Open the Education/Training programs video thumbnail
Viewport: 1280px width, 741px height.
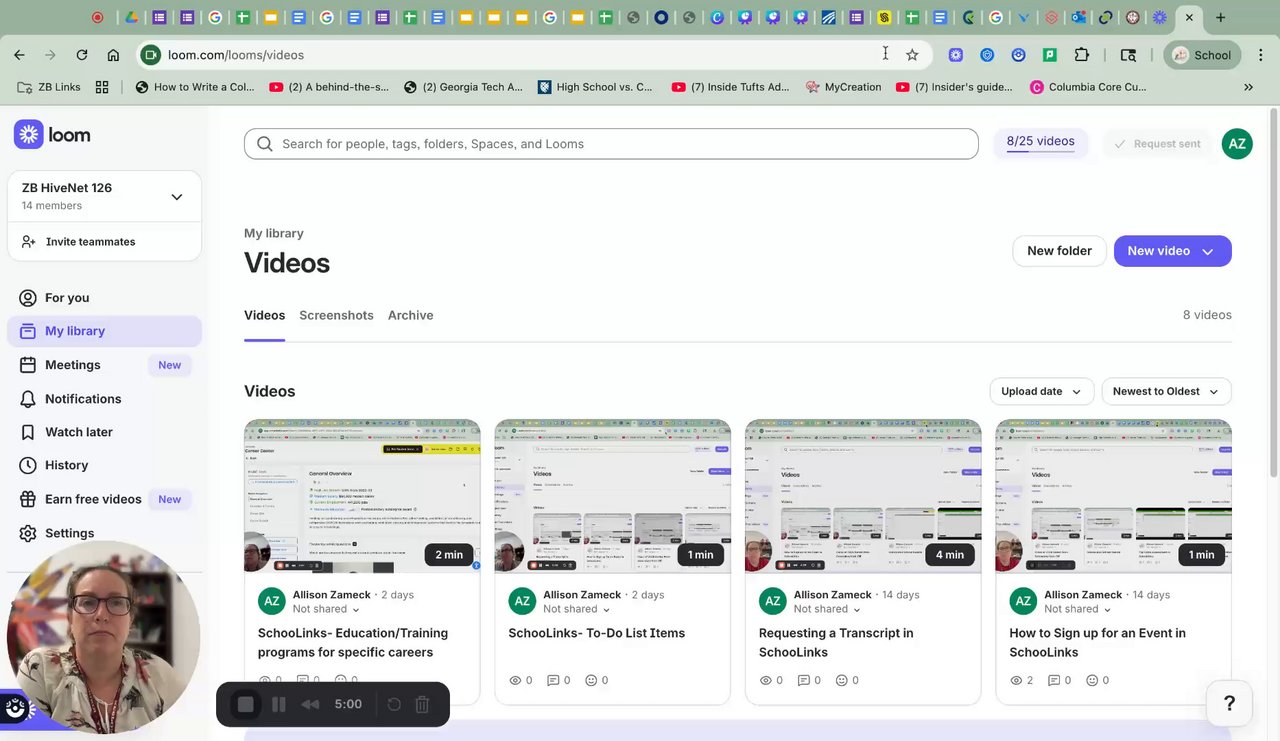(362, 496)
